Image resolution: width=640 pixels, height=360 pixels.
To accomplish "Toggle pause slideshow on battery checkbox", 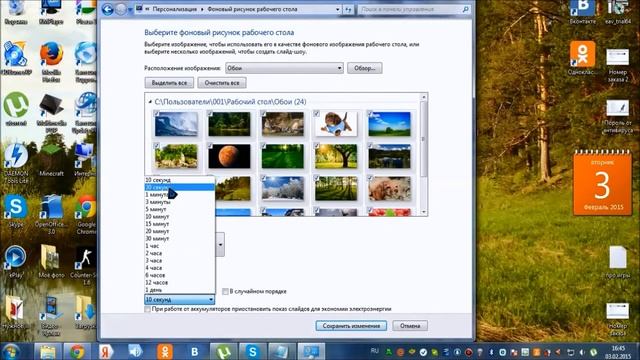I will tap(148, 309).
